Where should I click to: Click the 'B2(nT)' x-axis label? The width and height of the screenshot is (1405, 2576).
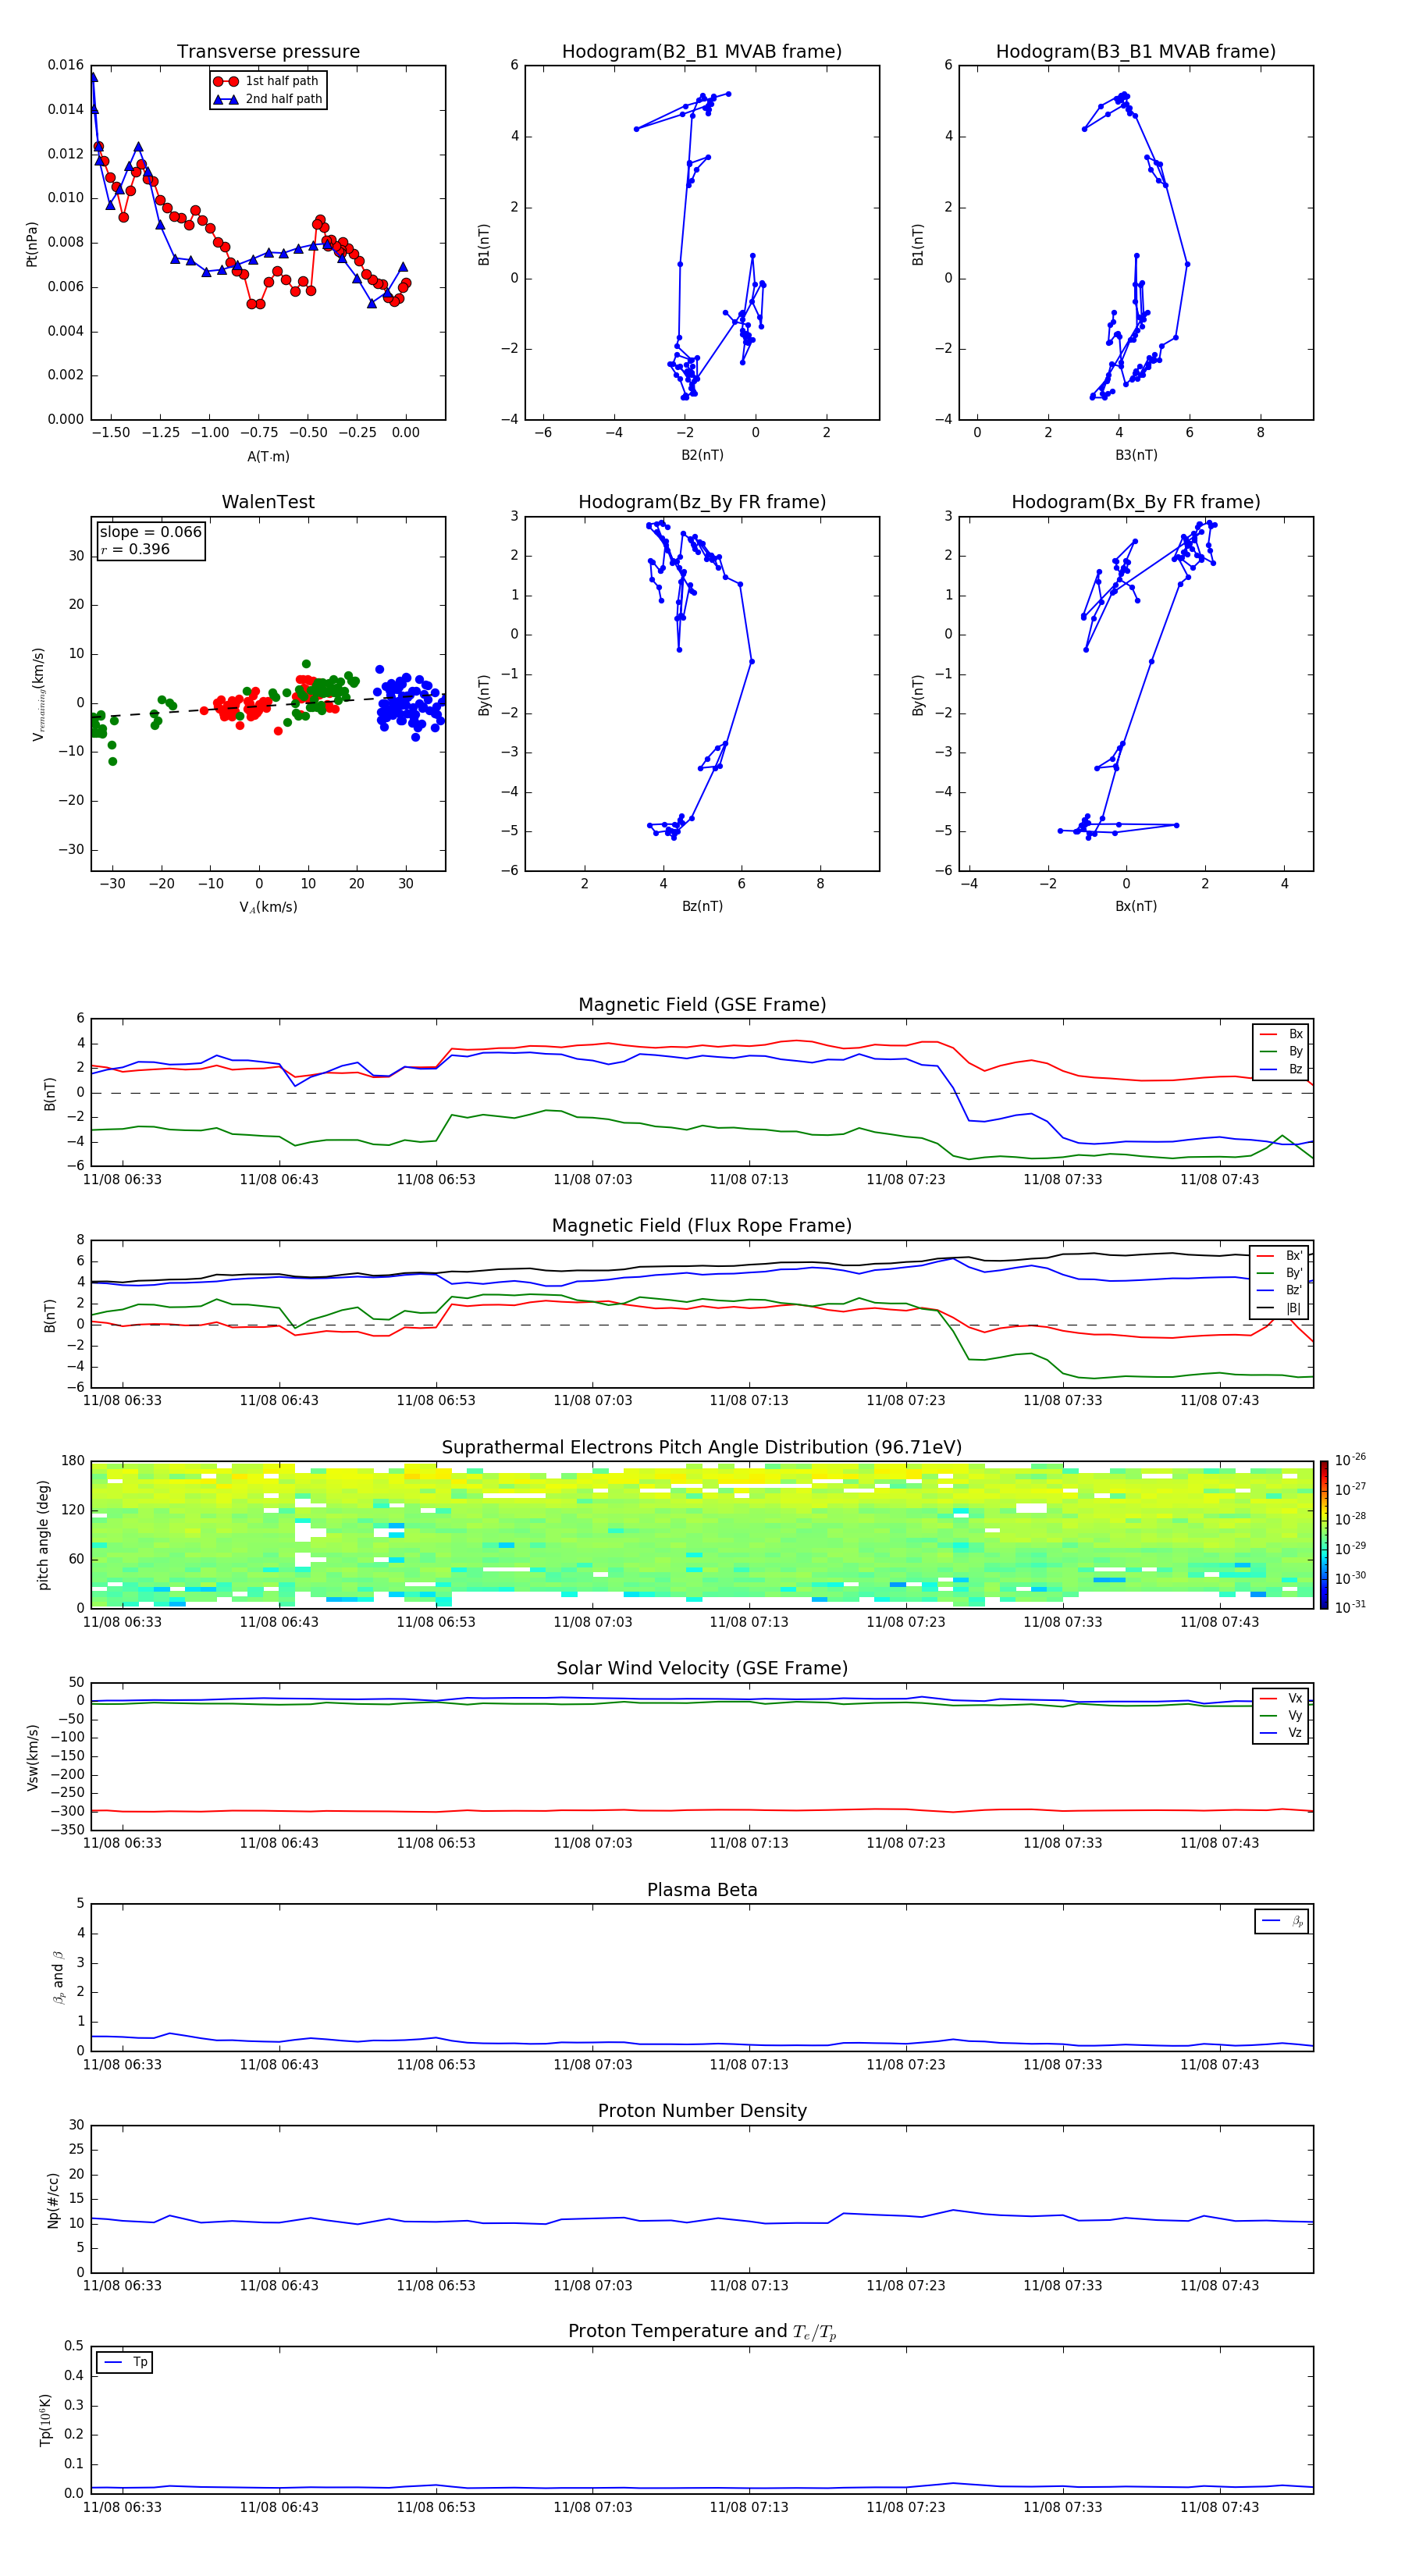pos(702,455)
